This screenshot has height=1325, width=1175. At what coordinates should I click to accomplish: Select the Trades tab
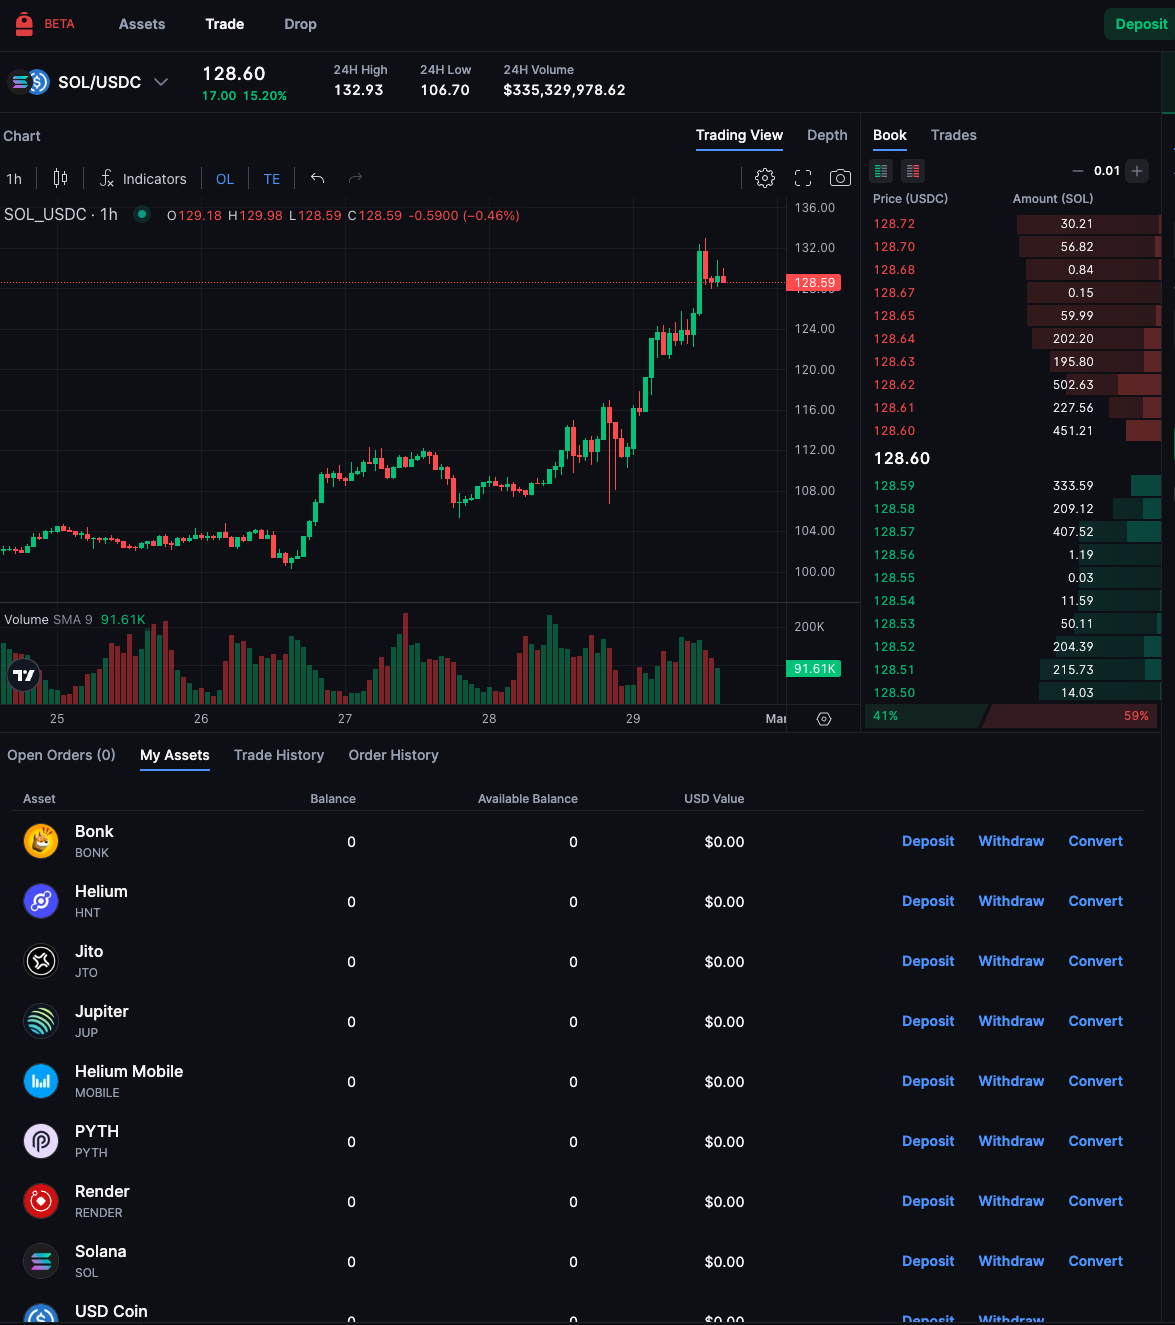(x=954, y=135)
